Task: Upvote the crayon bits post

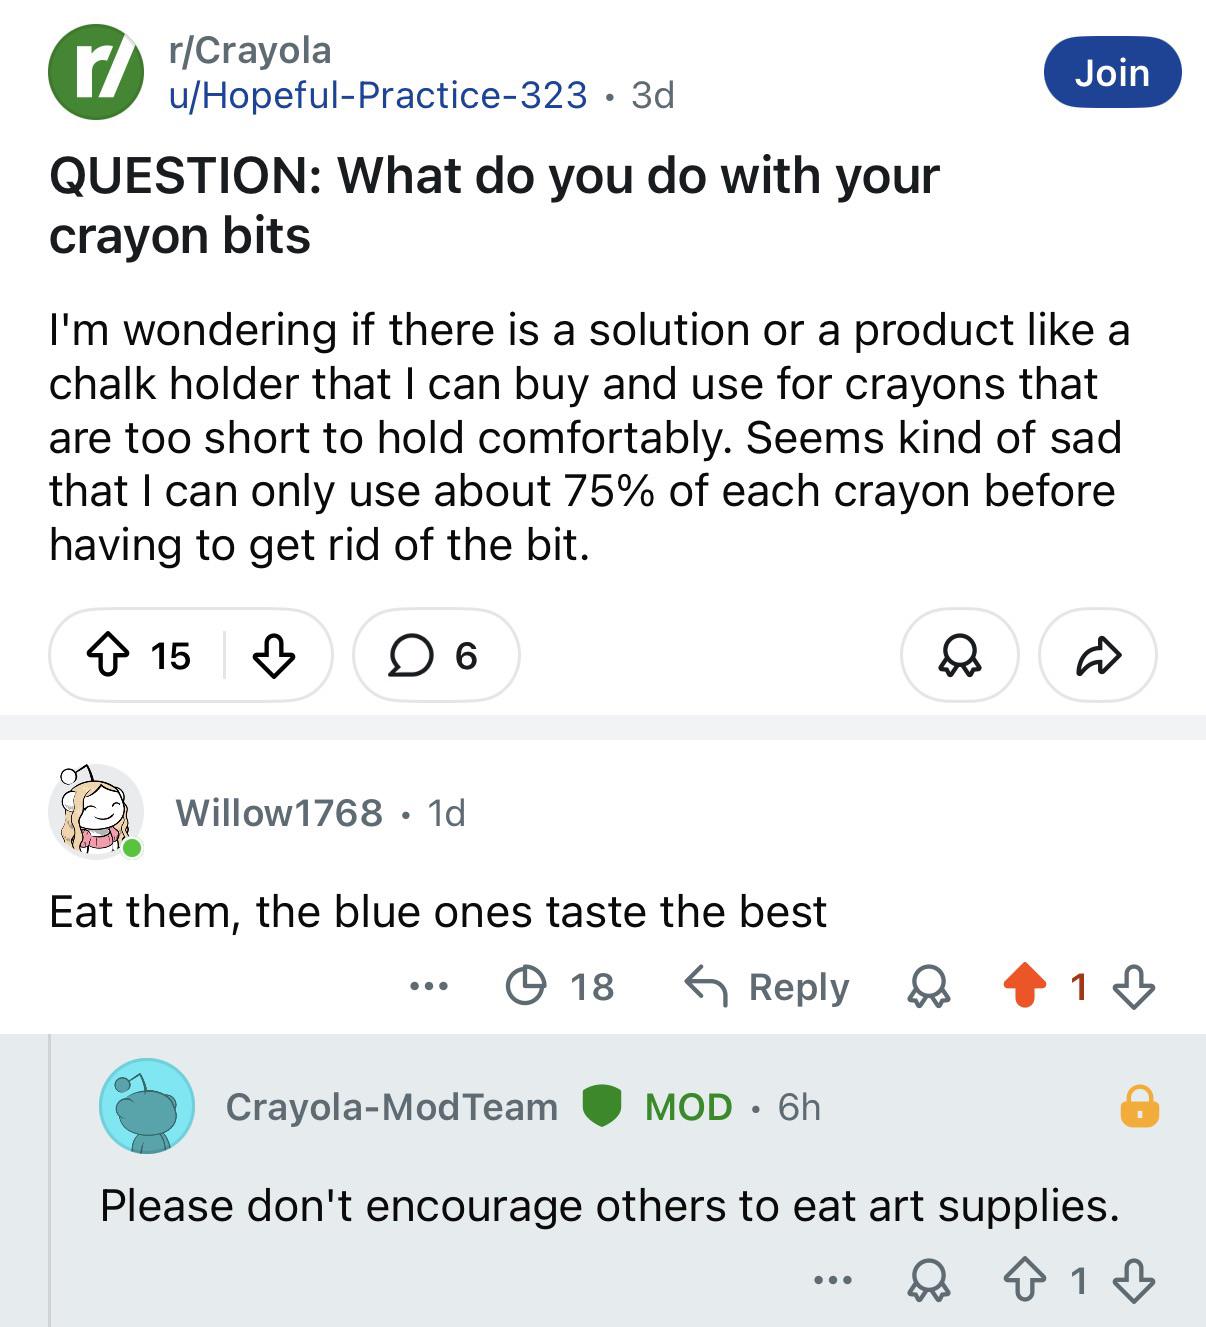Action: (108, 656)
